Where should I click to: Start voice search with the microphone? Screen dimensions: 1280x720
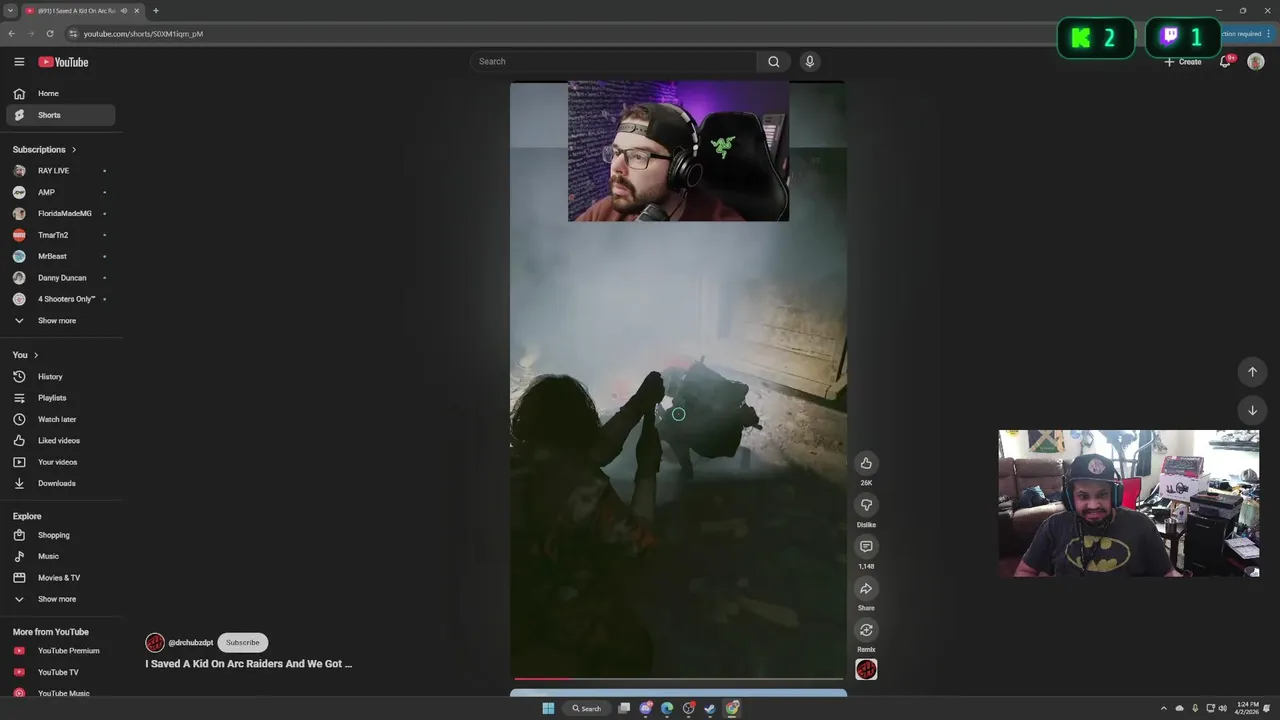coord(810,62)
